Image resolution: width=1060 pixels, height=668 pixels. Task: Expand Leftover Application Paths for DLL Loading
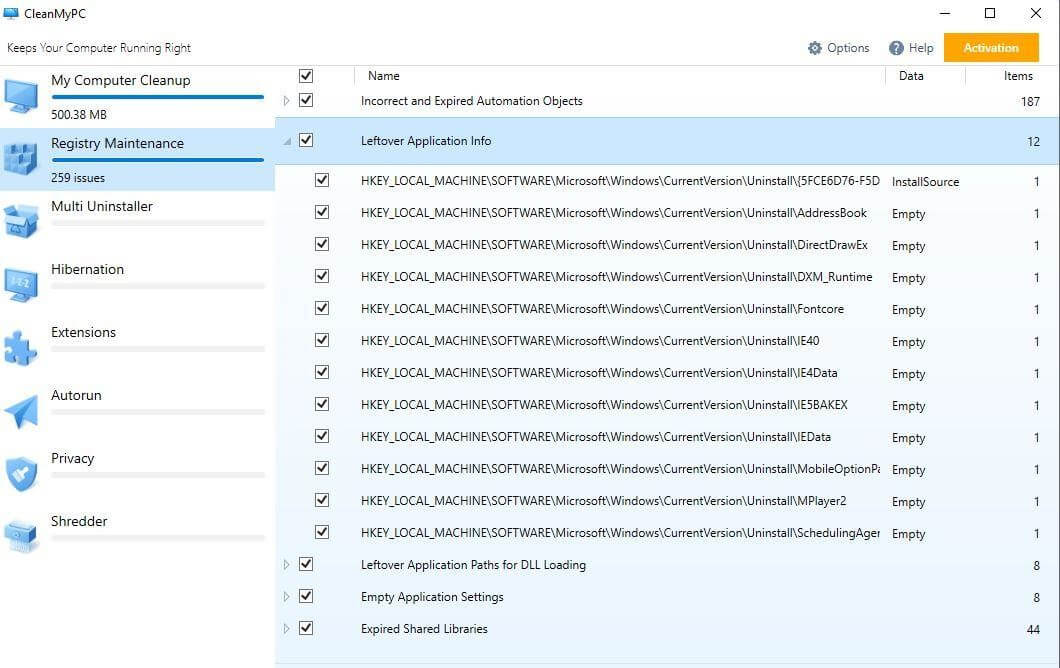pyautogui.click(x=286, y=565)
